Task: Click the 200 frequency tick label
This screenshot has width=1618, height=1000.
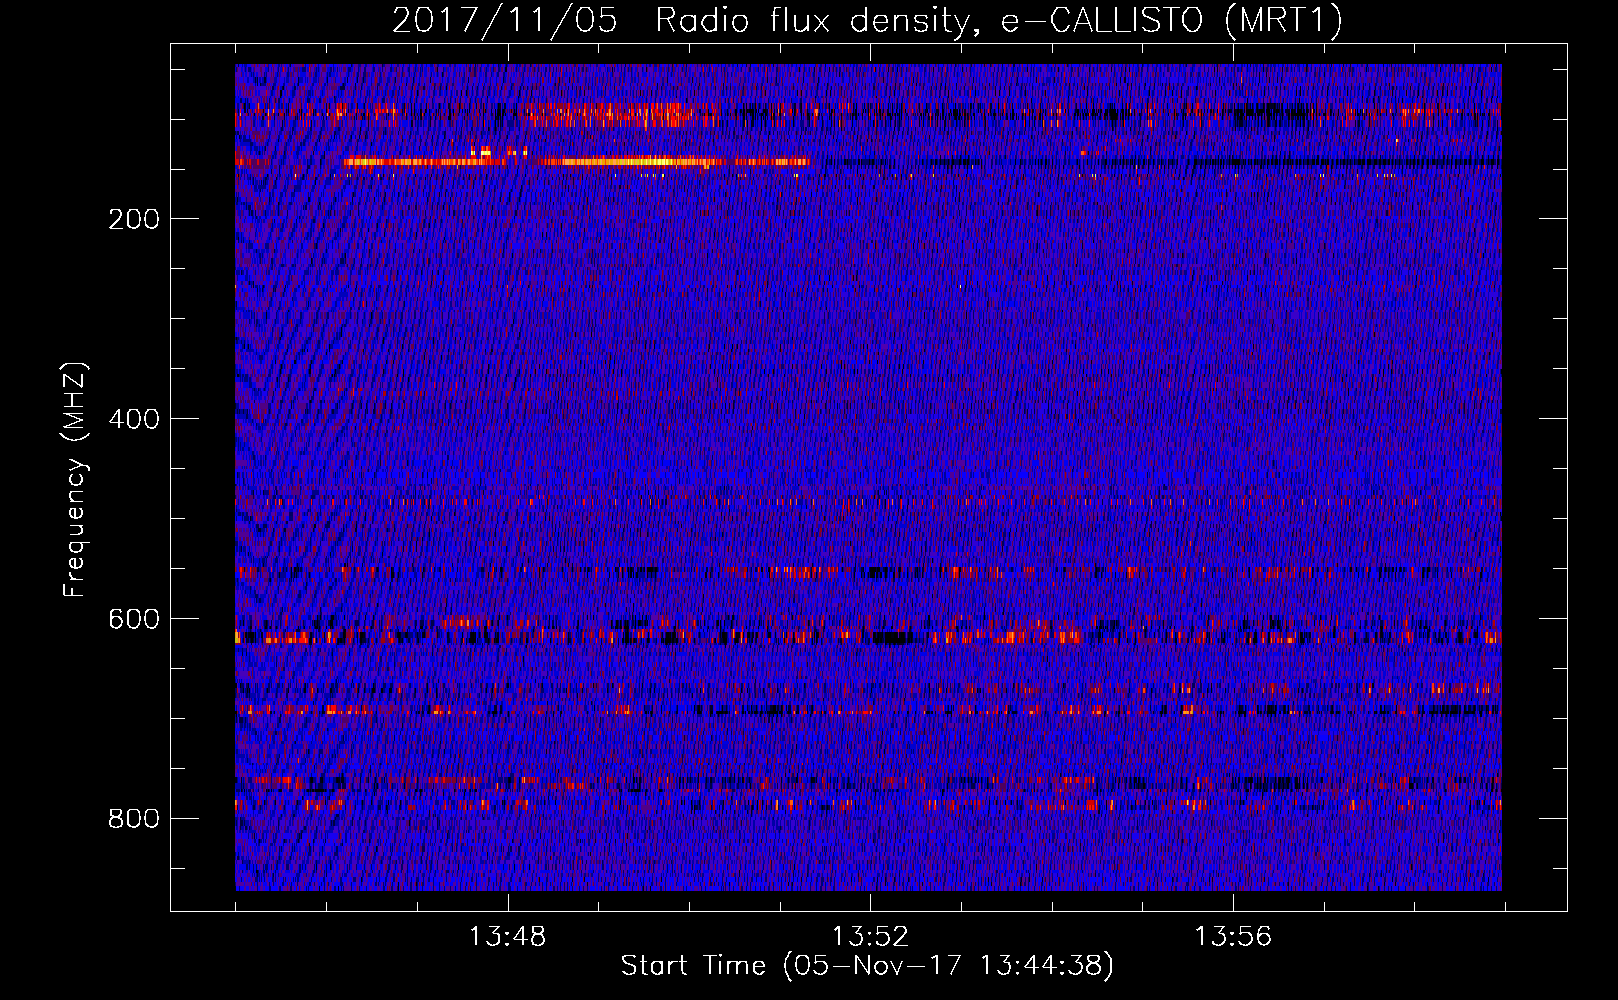Action: point(134,219)
